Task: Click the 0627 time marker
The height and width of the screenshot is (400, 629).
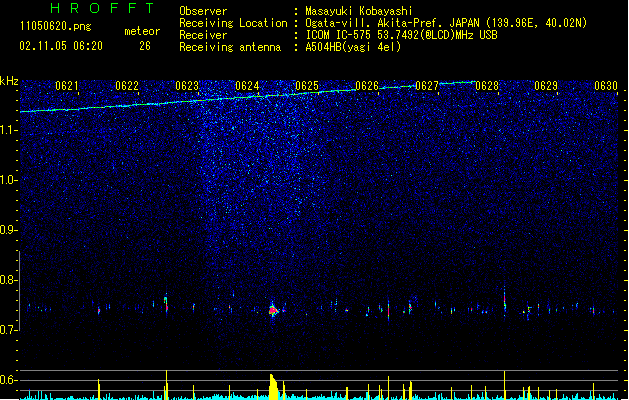Action: 427,86
